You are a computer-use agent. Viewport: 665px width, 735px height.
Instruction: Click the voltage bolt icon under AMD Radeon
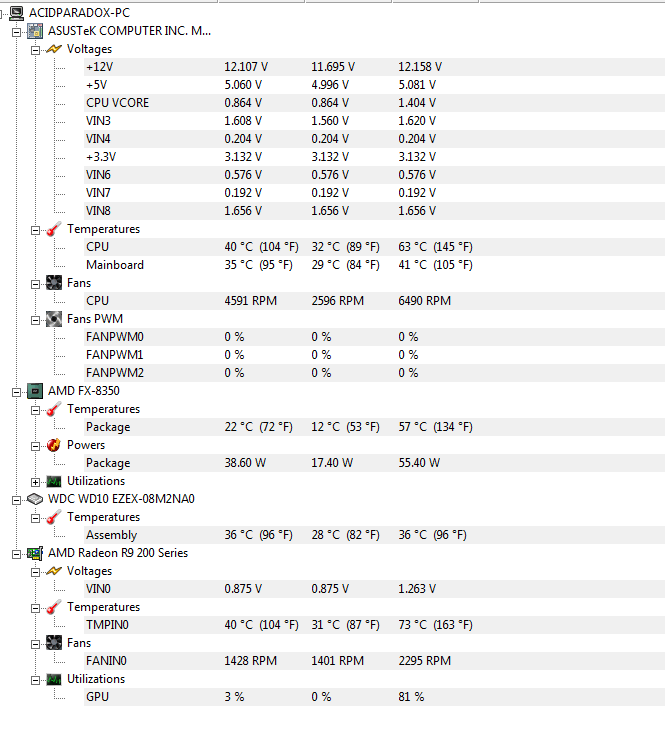point(54,571)
